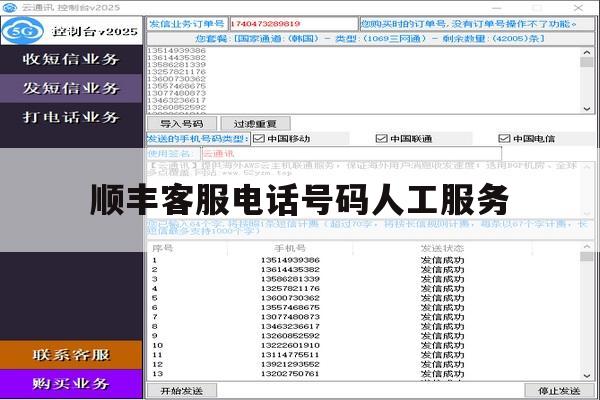Open the 收短信业务 section
The image size is (600, 400).
71,59
